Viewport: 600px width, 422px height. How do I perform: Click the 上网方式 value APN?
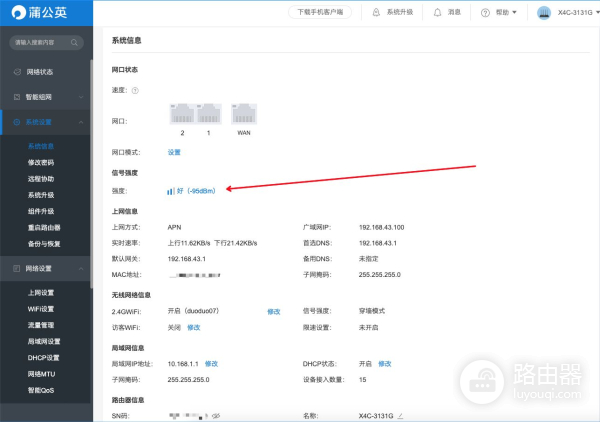[x=174, y=227]
